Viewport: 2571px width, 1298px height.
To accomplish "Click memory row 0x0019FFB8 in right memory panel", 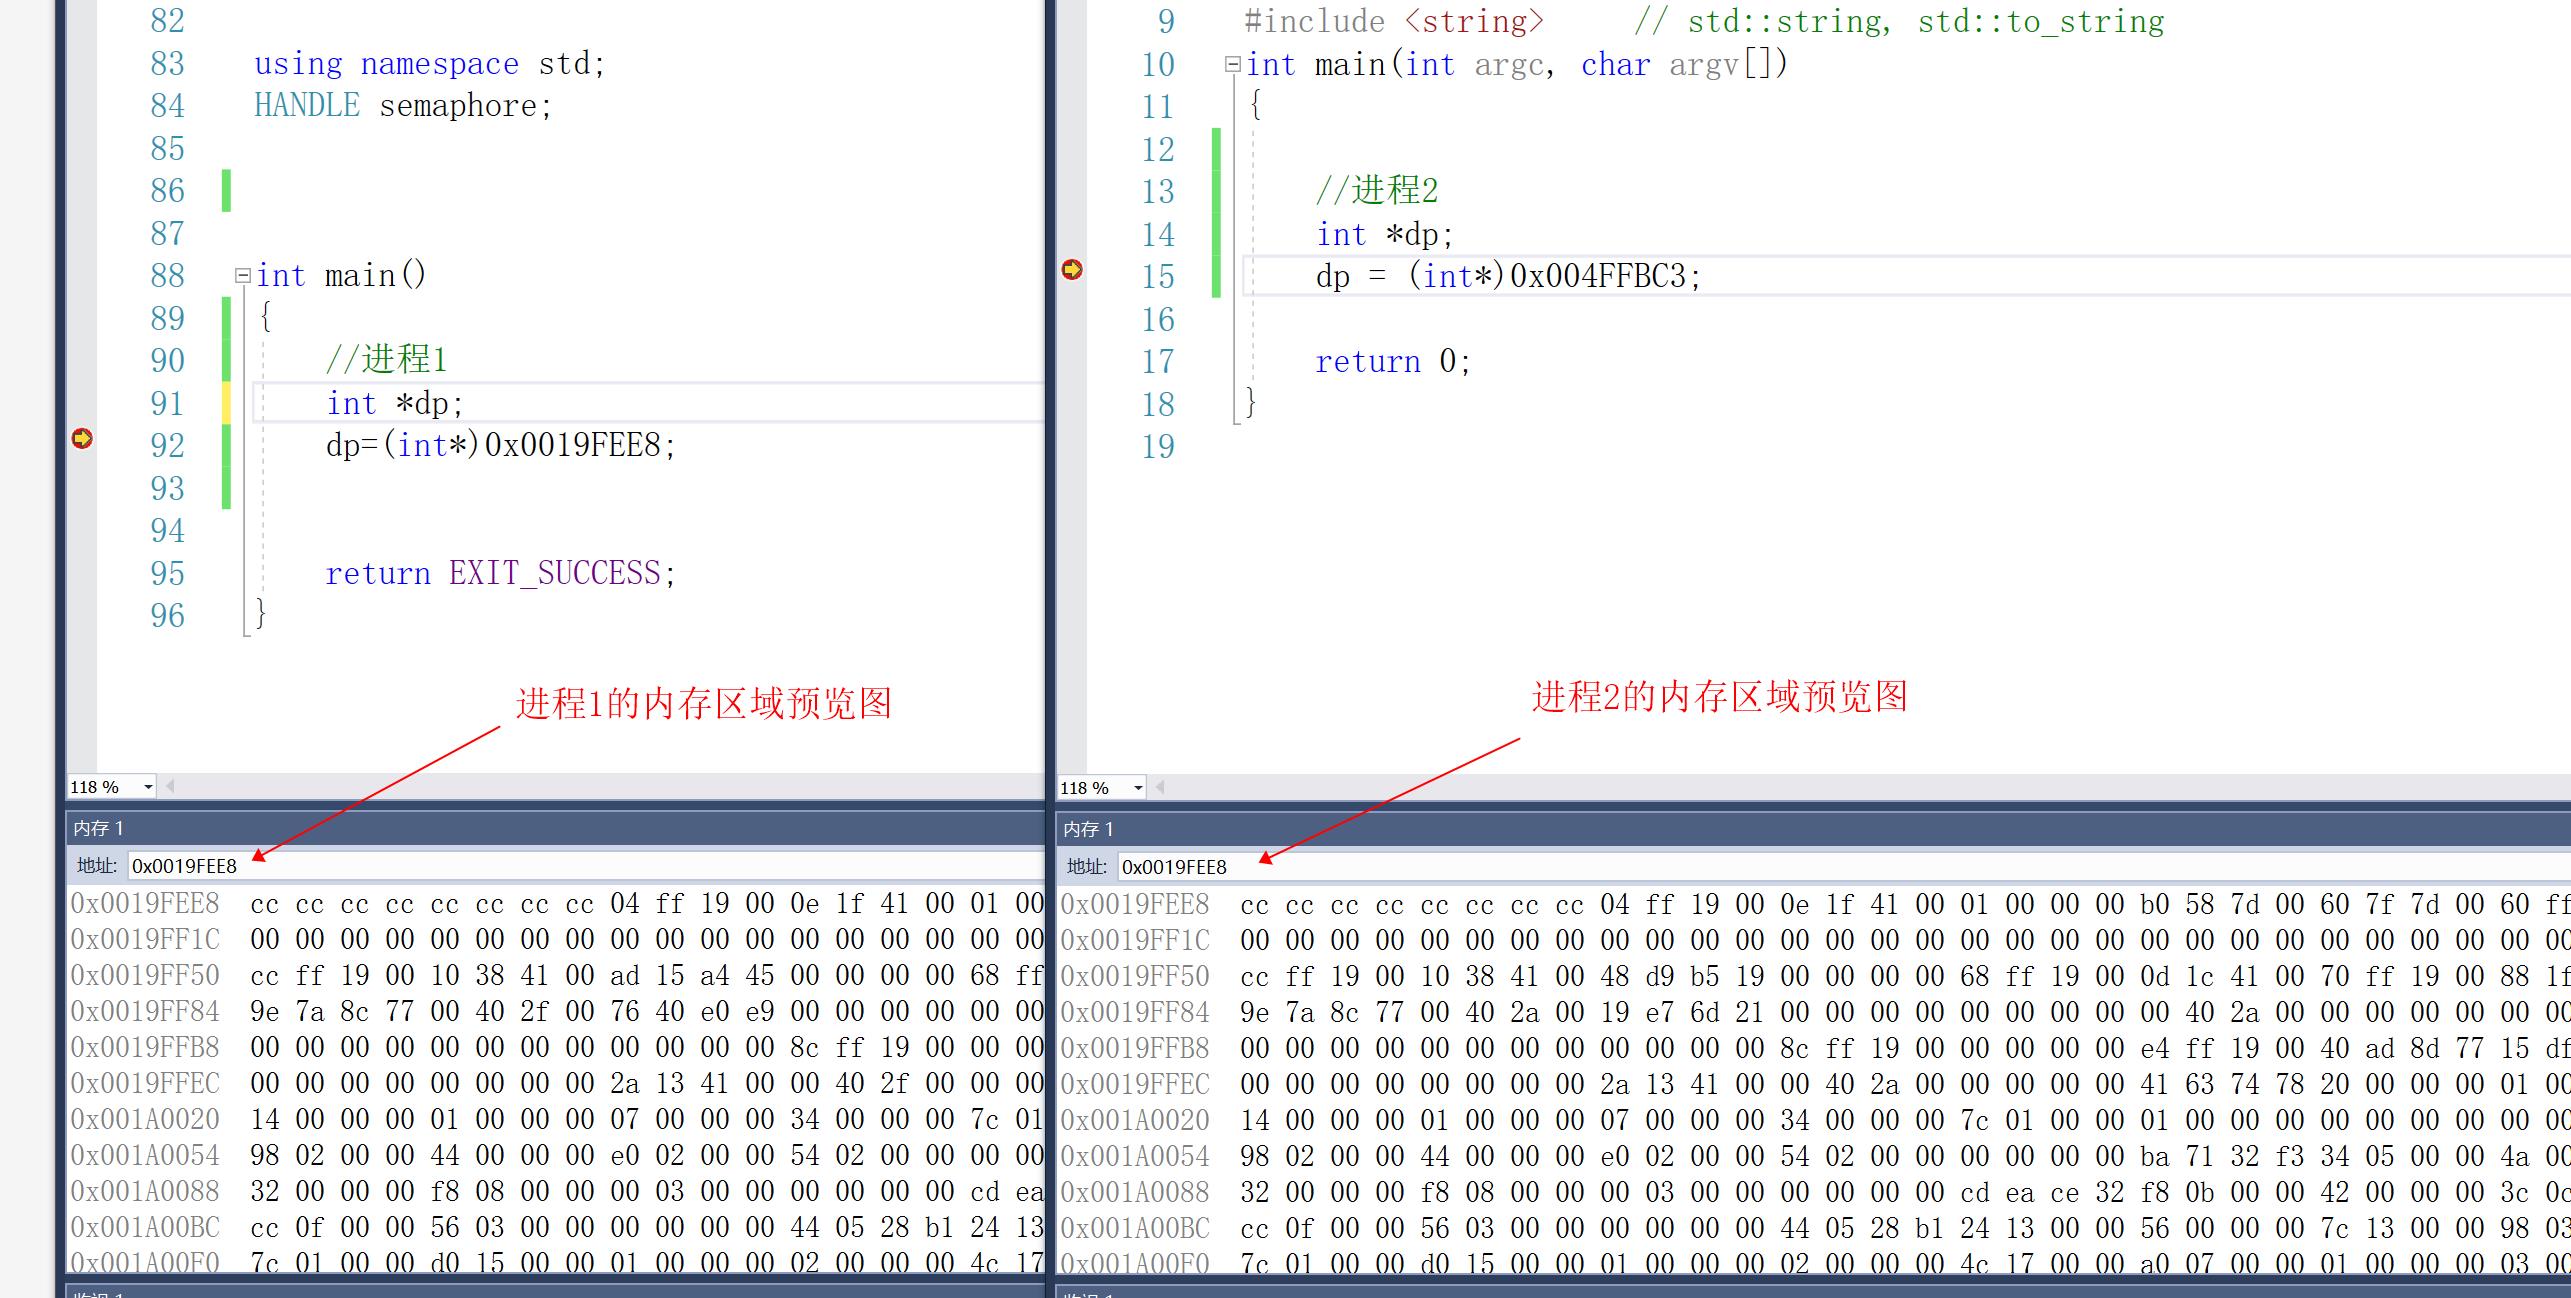I will [x=1815, y=1048].
